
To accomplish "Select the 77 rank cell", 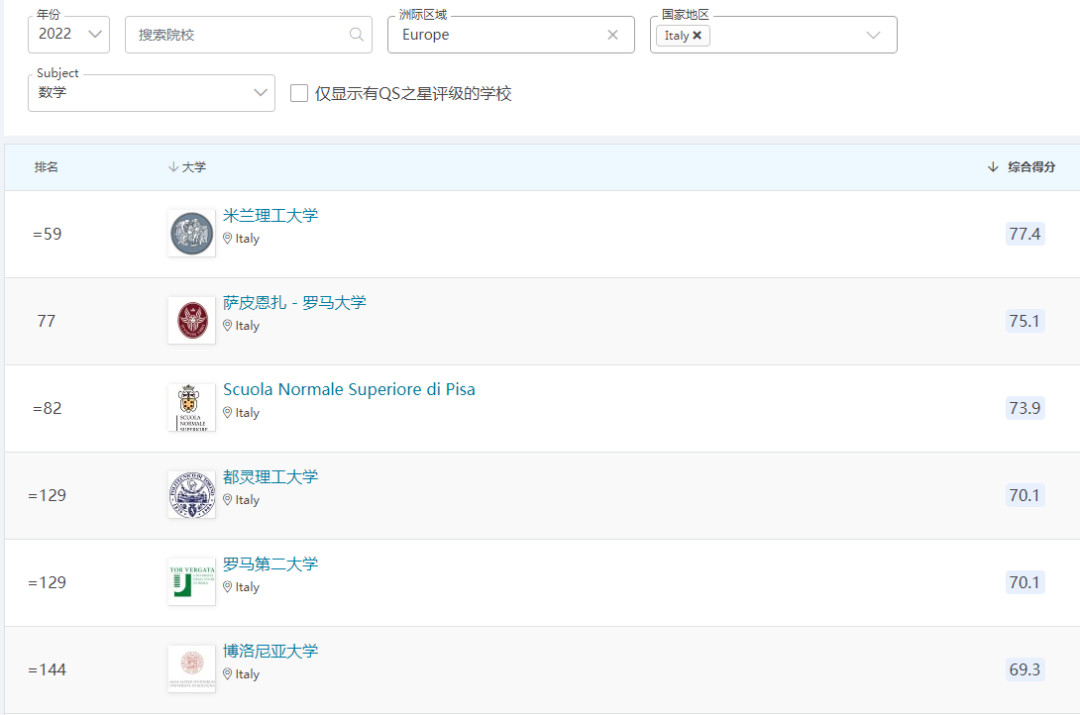I will 46,321.
